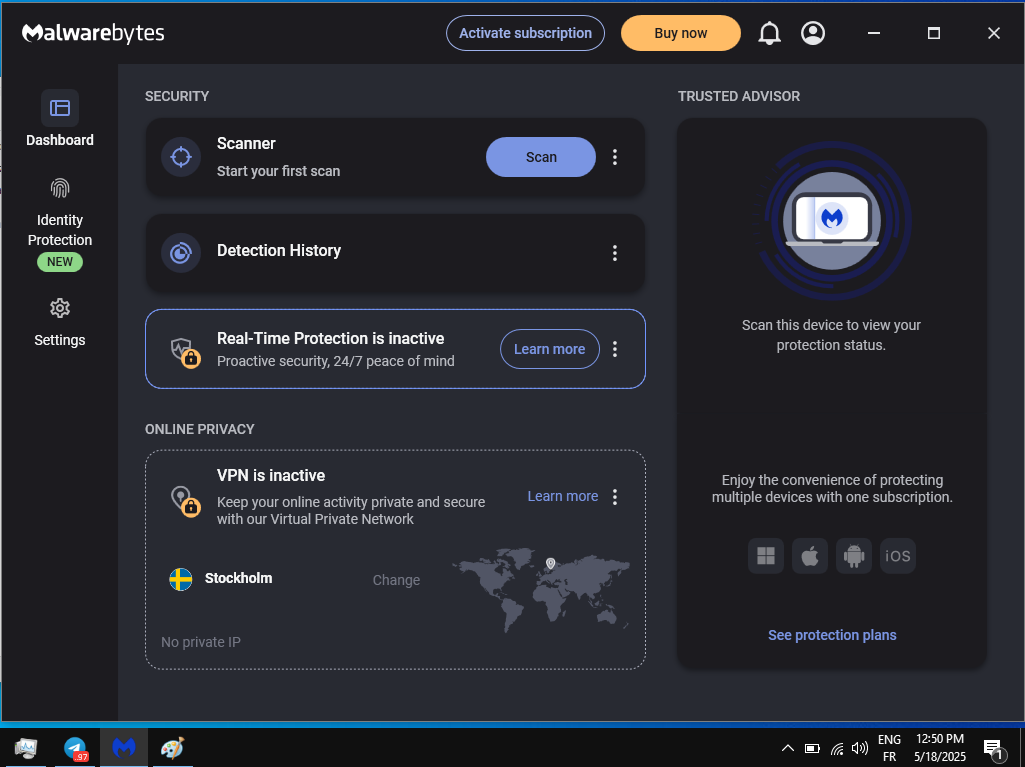Screen dimensions: 1025x767
Task: Open the See protection plans link
Action: tap(832, 635)
